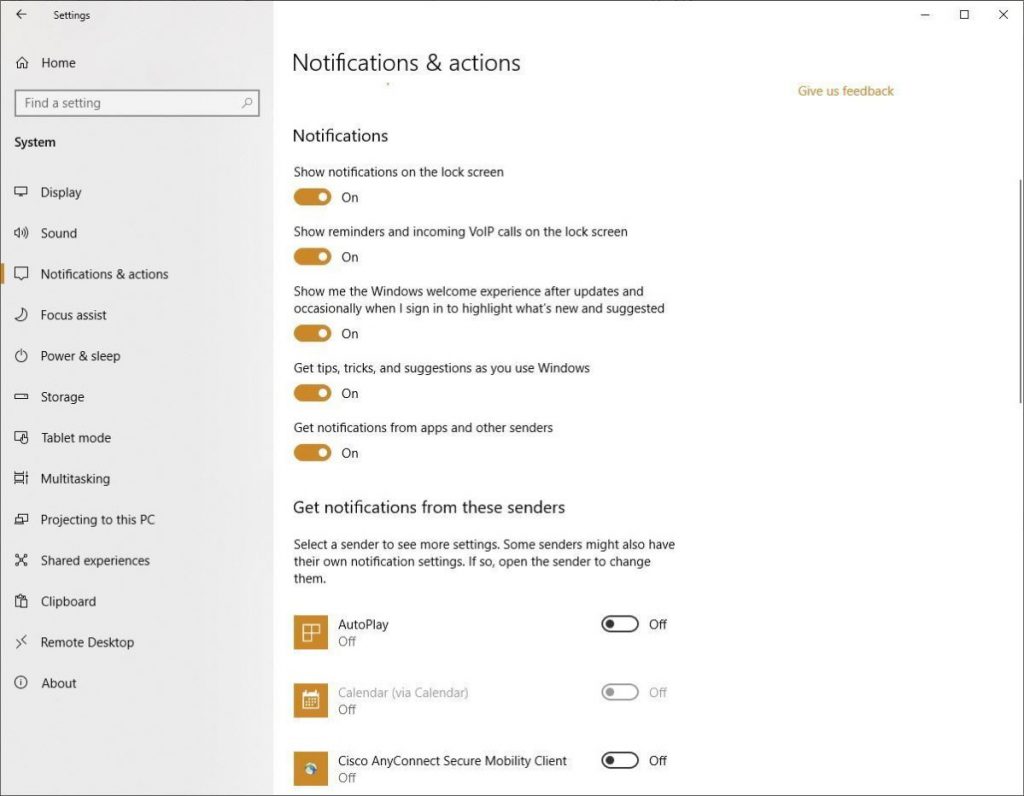Image resolution: width=1024 pixels, height=796 pixels.
Task: Click the Give us feedback link
Action: click(x=845, y=90)
